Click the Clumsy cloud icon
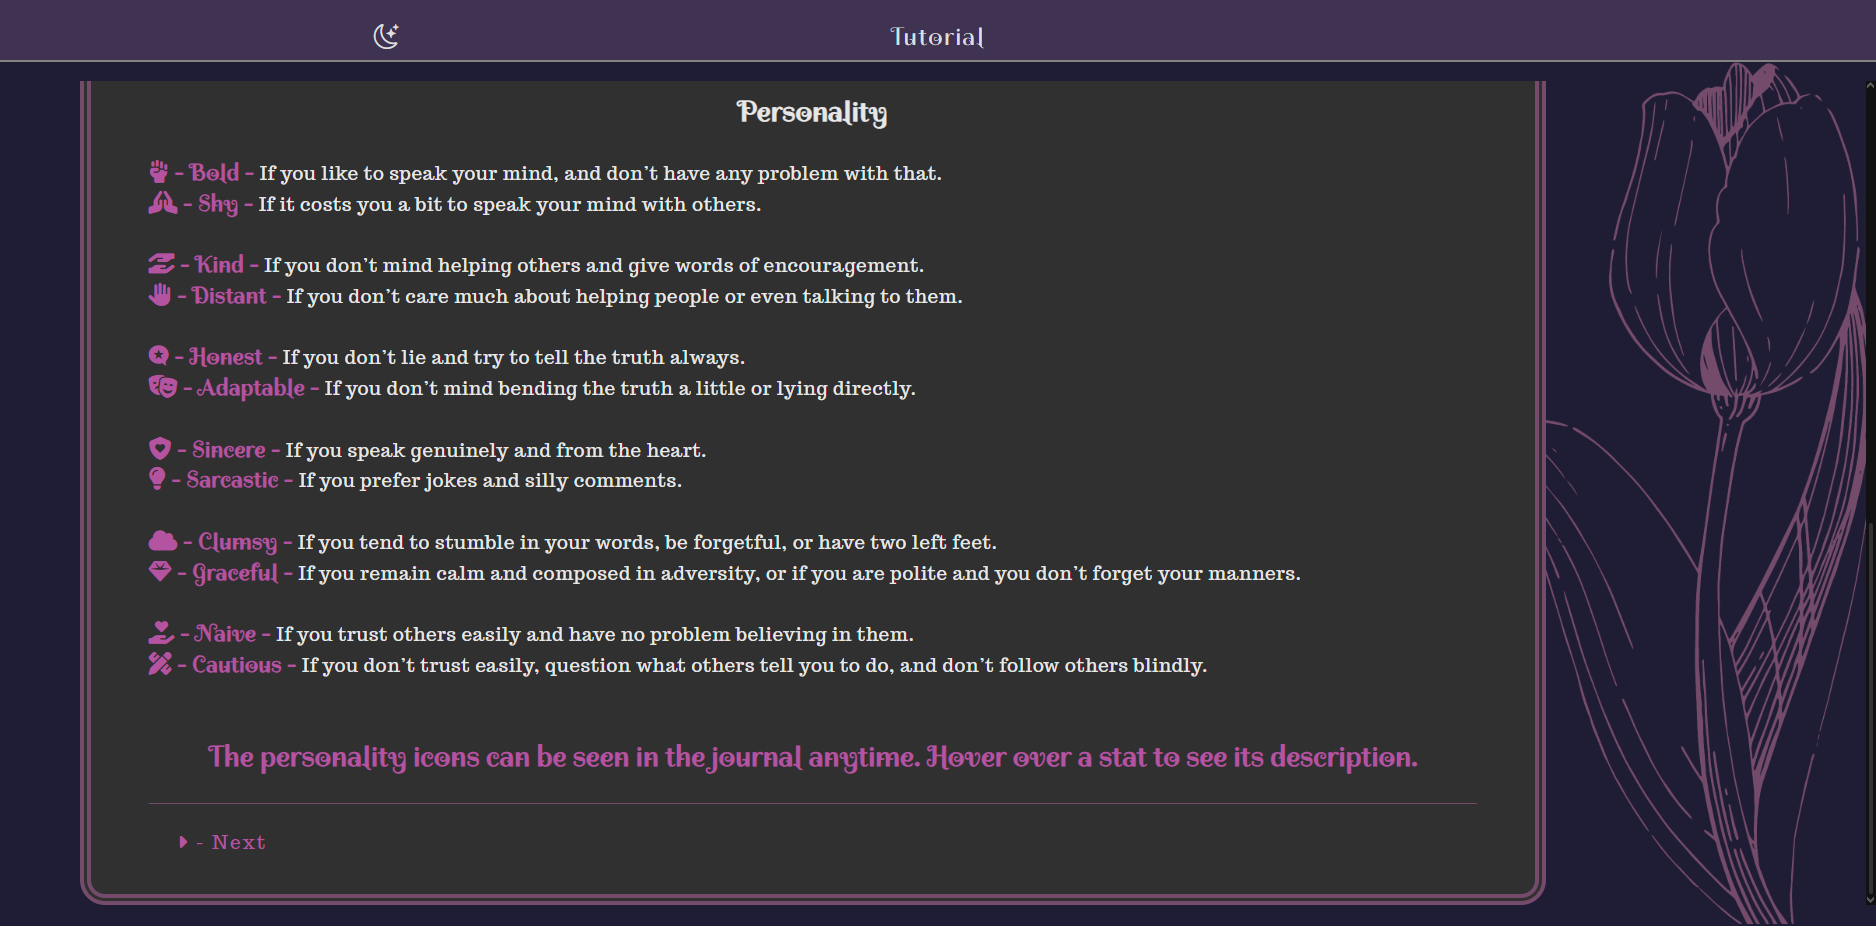This screenshot has width=1876, height=926. [163, 541]
